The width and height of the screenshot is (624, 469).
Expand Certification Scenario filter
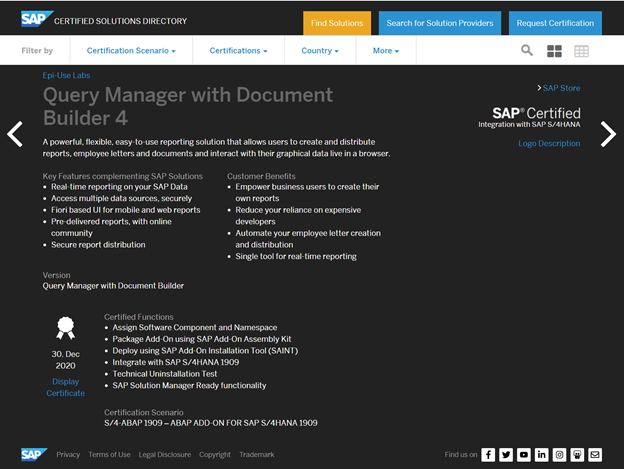coord(131,51)
